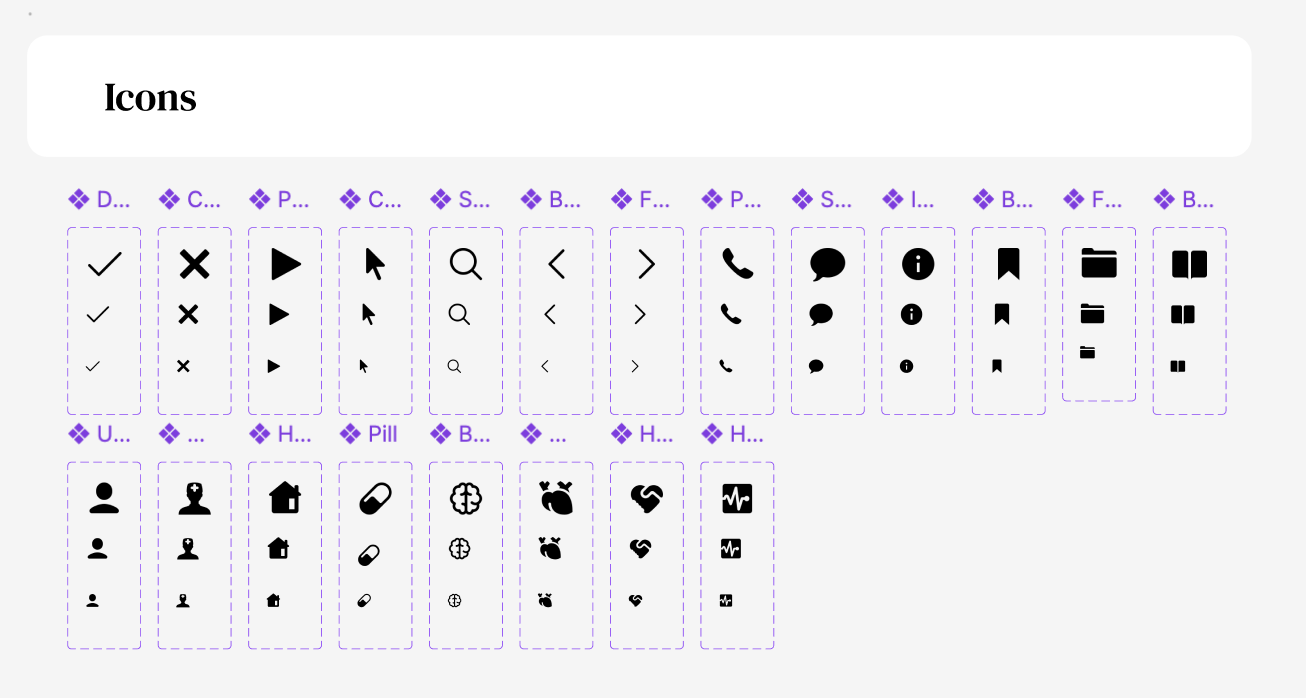Image resolution: width=1306 pixels, height=698 pixels.
Task: Select the smallest X close icon
Action: 183,366
